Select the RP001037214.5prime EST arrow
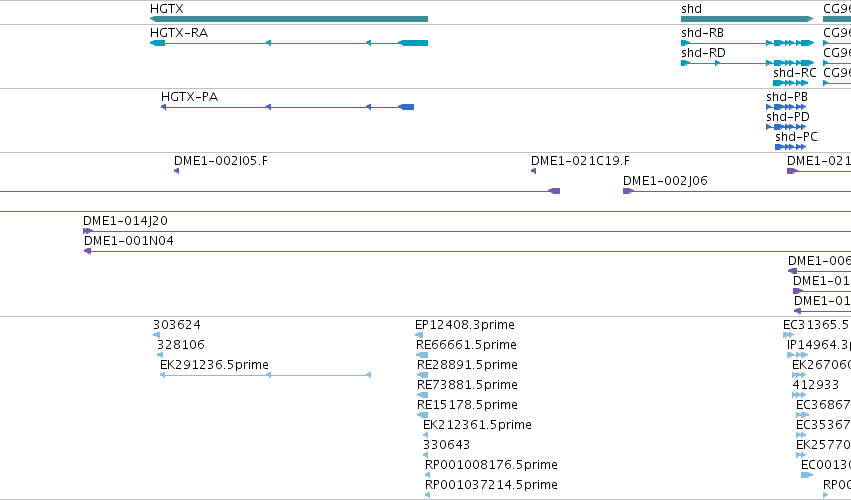This screenshot has height=500, width=851. 428,495
